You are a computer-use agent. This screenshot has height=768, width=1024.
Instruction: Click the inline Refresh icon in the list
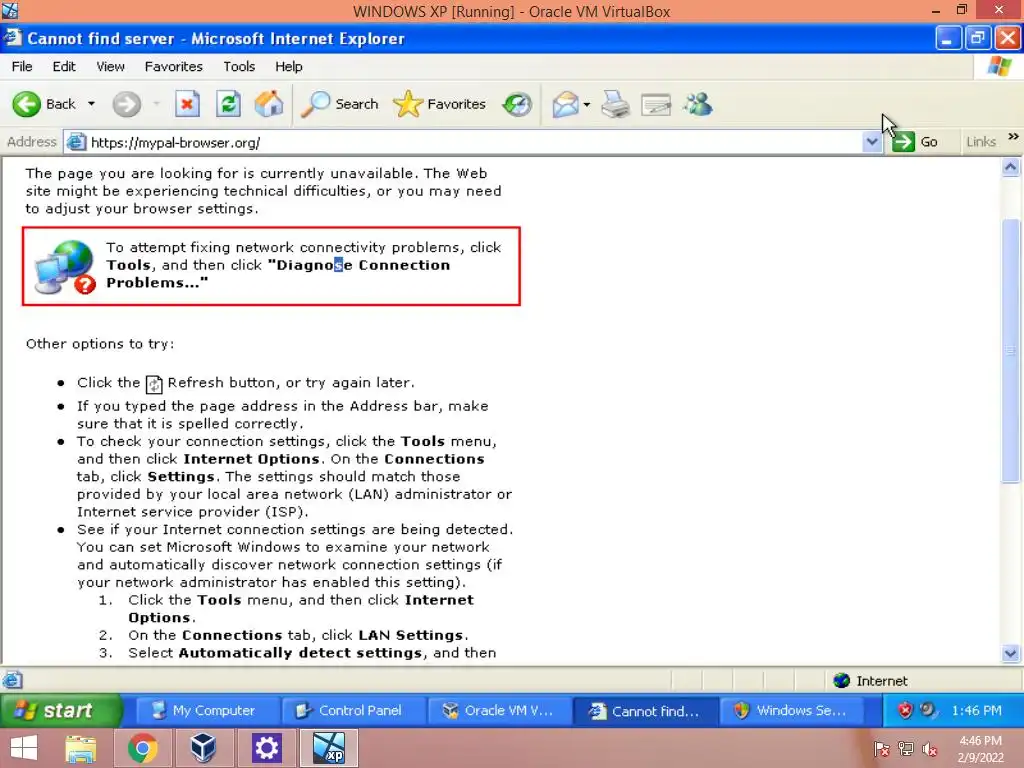153,384
